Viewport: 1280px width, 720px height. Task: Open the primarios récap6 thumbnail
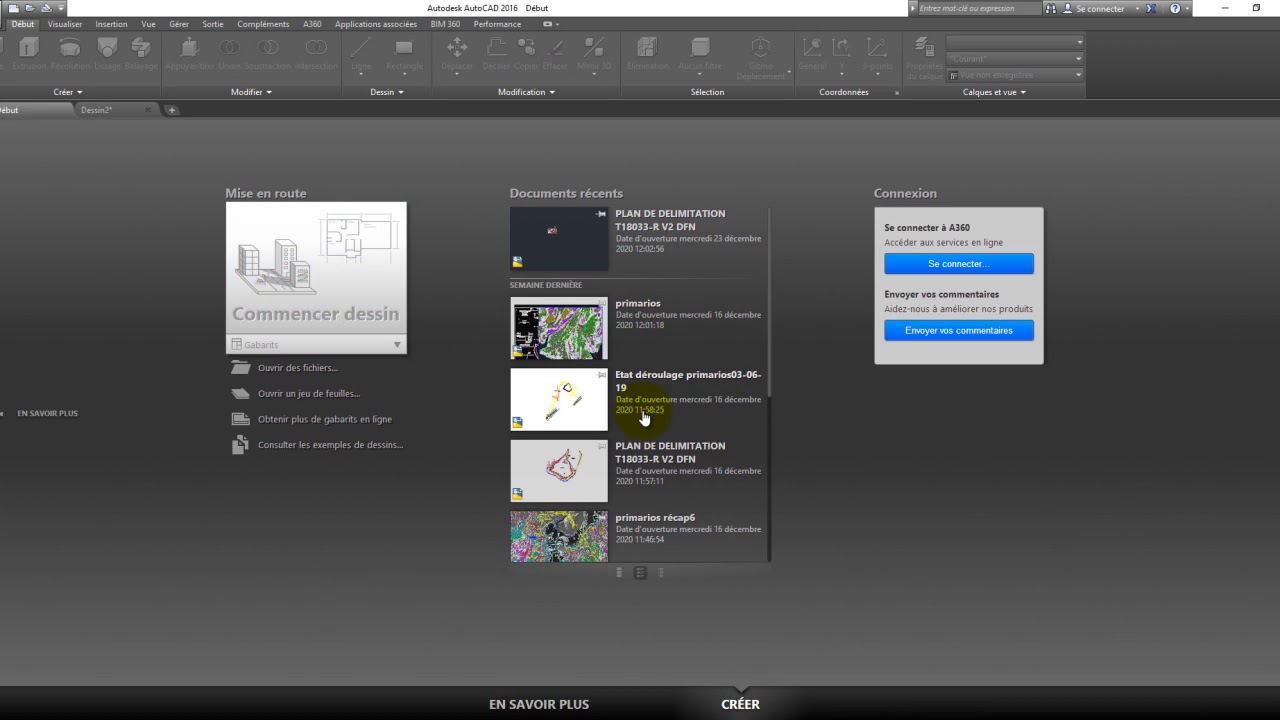[x=559, y=536]
